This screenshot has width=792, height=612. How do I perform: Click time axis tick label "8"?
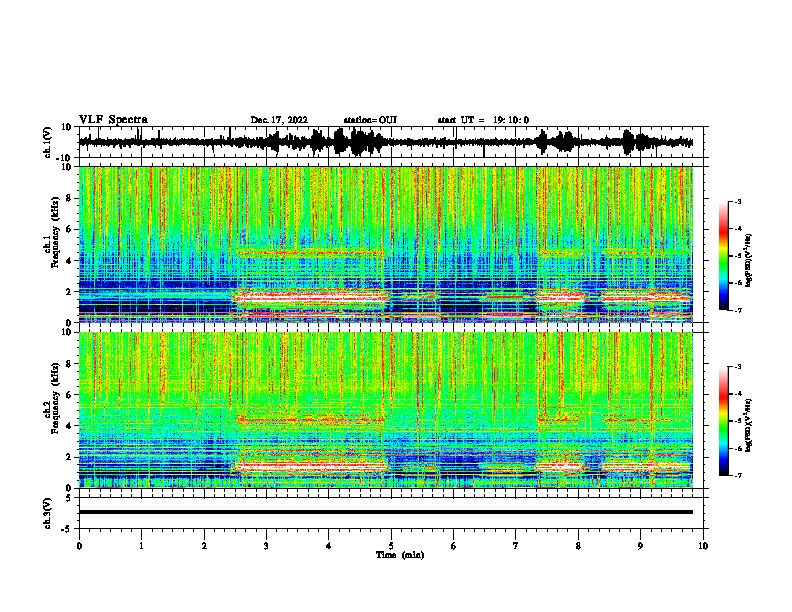(578, 546)
